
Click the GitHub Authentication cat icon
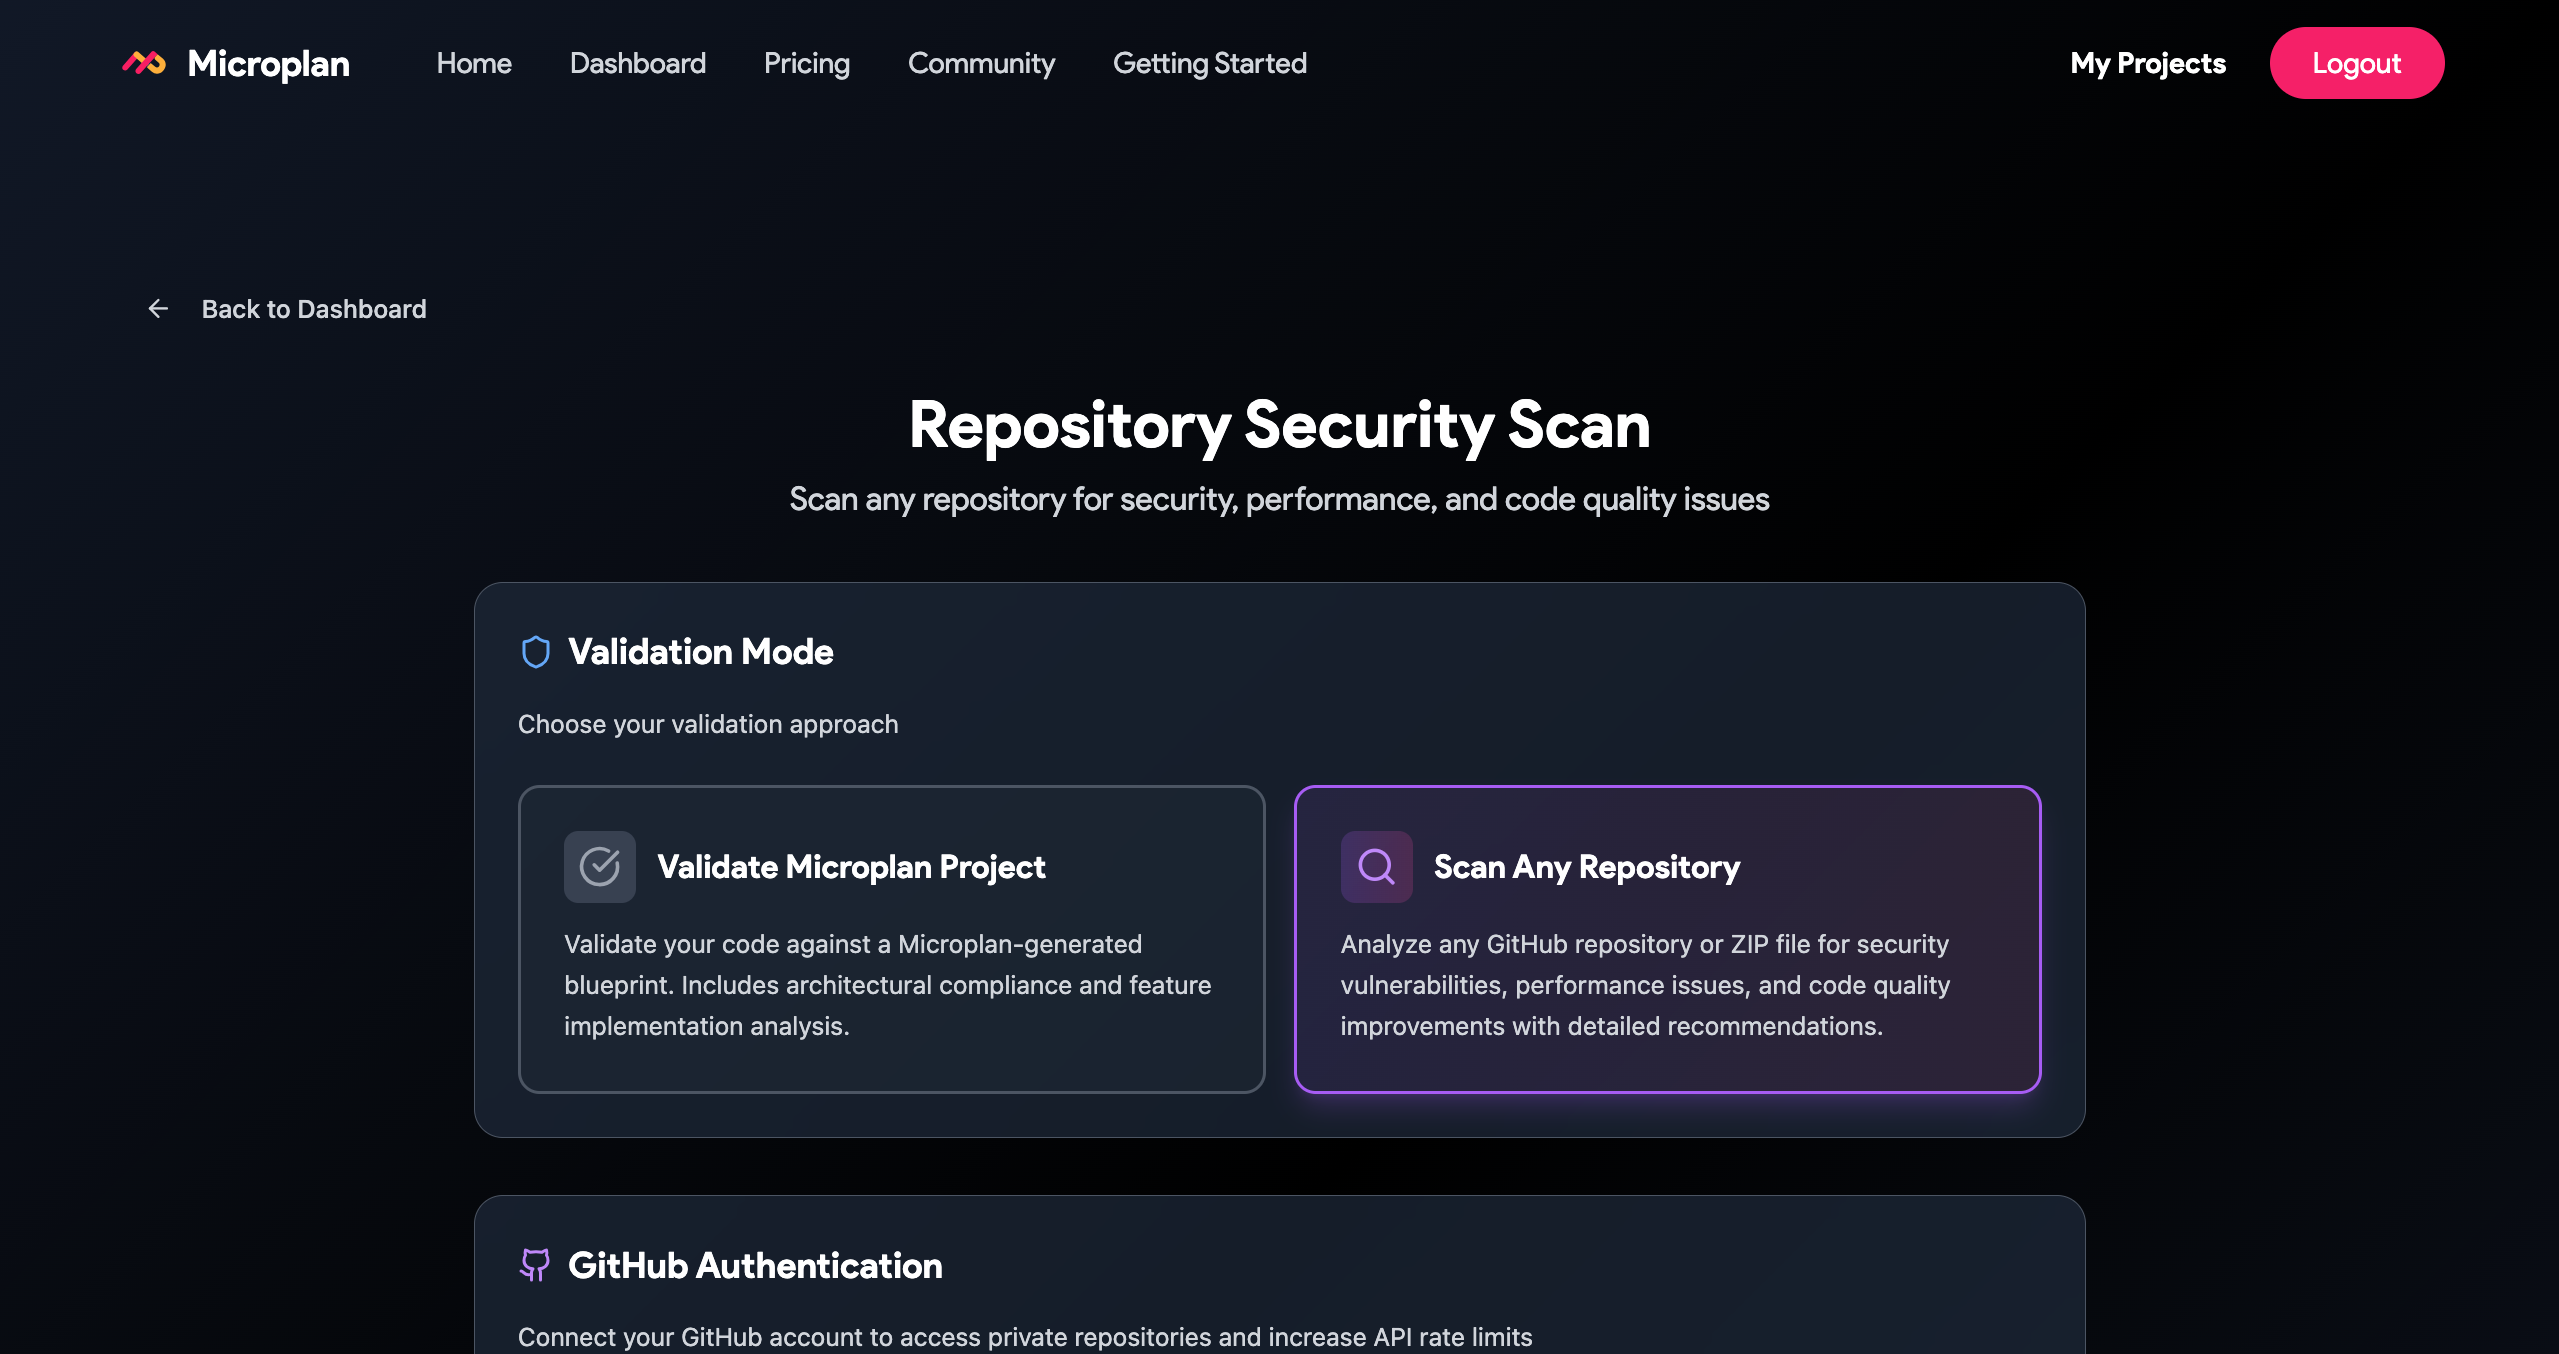click(x=535, y=1265)
